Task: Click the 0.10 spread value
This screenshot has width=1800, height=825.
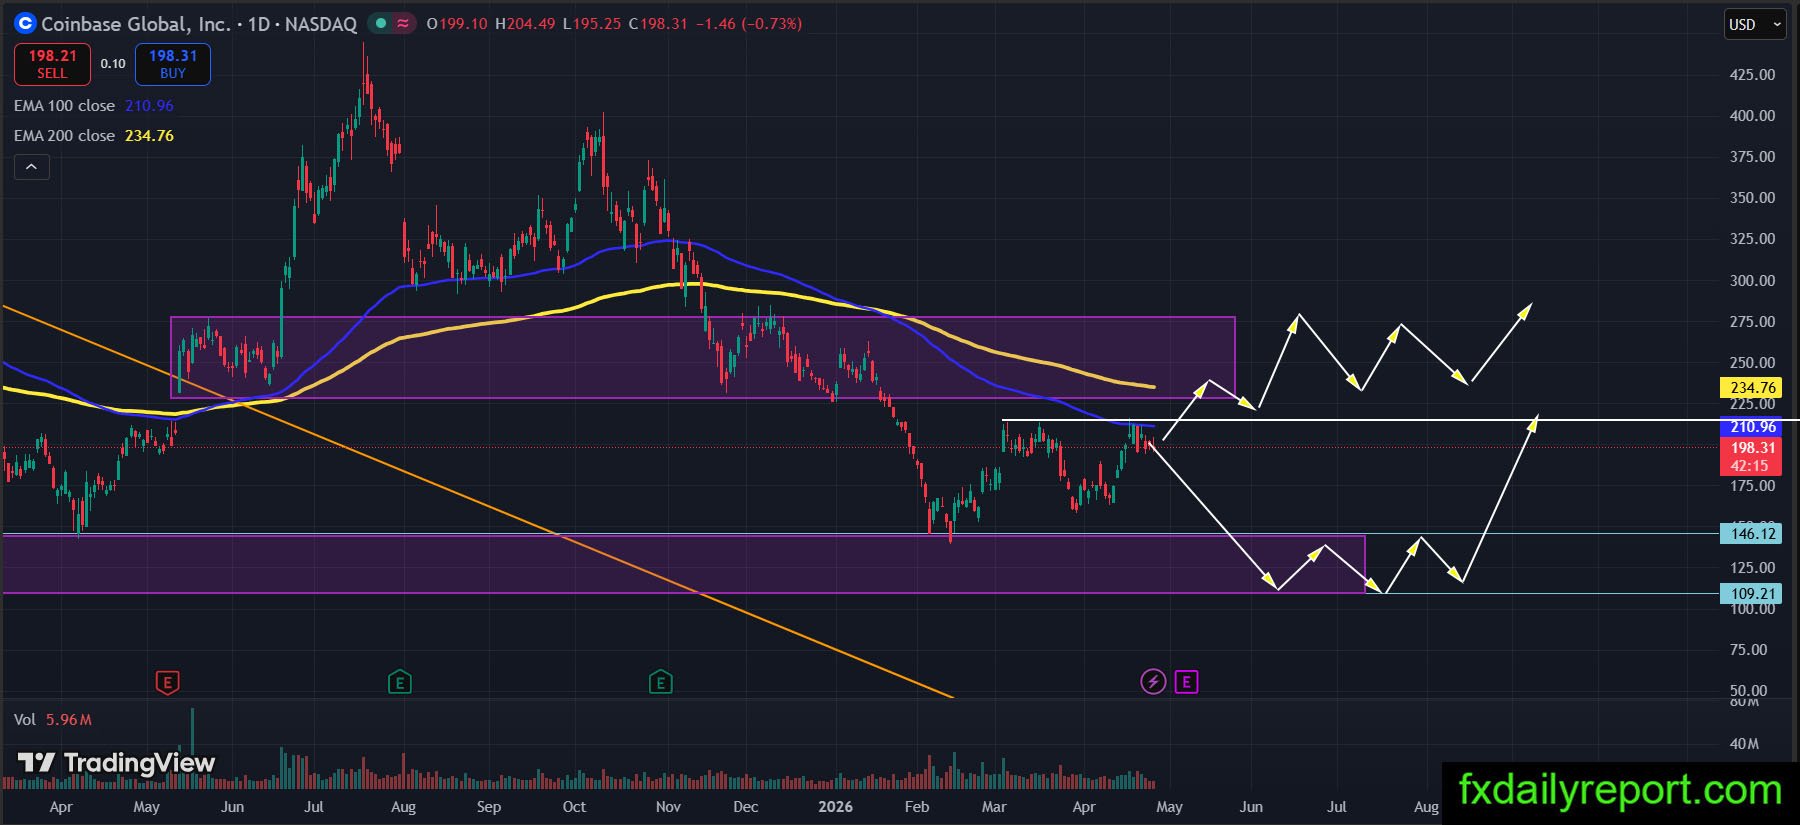Action: tap(113, 64)
